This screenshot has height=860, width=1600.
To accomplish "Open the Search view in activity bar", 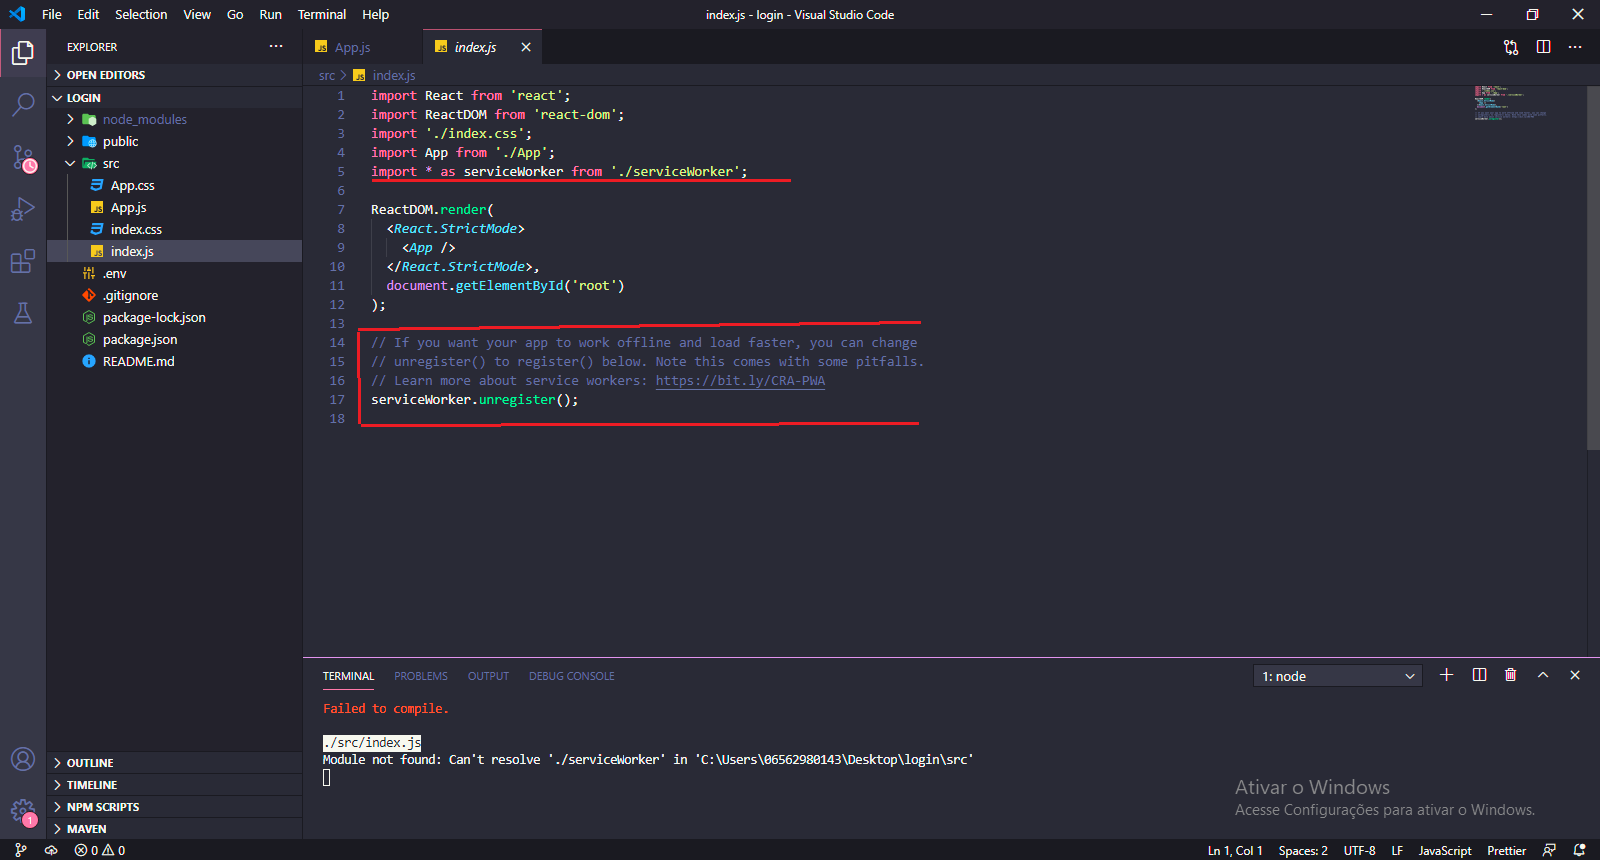I will coord(23,104).
